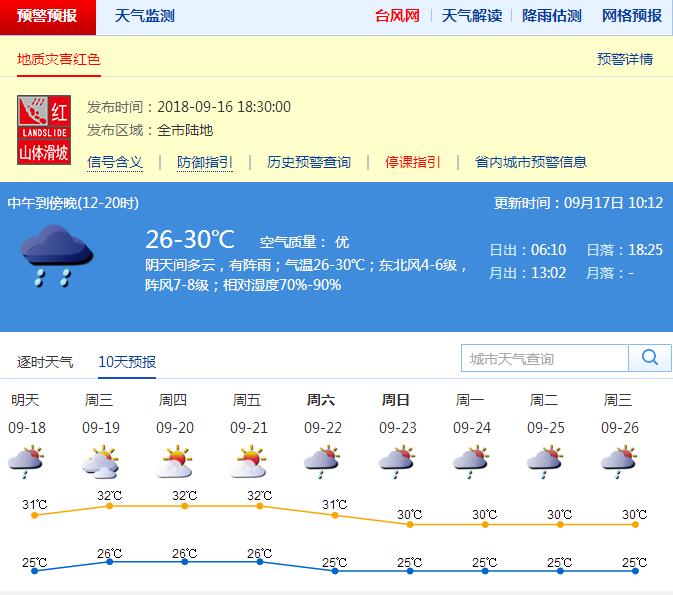Open the 降雨估测 link
The image size is (673, 595).
[552, 16]
